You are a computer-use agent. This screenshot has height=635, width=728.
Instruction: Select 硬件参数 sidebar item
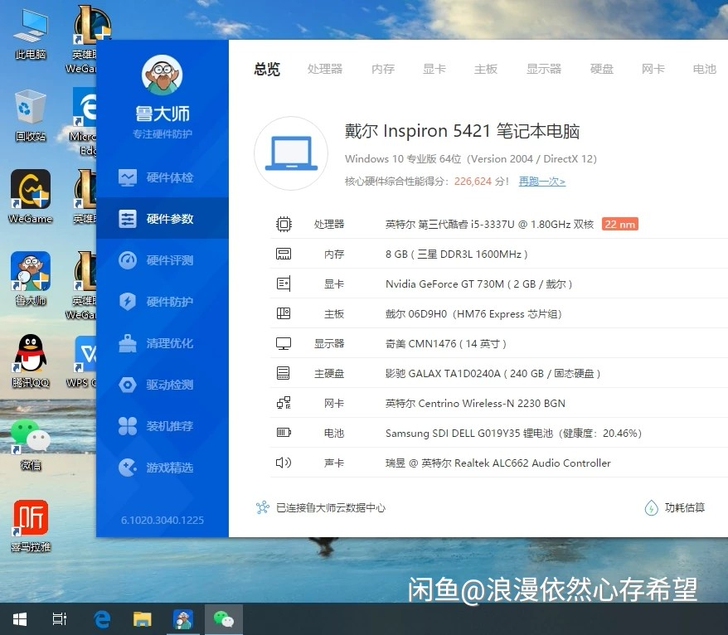162,219
